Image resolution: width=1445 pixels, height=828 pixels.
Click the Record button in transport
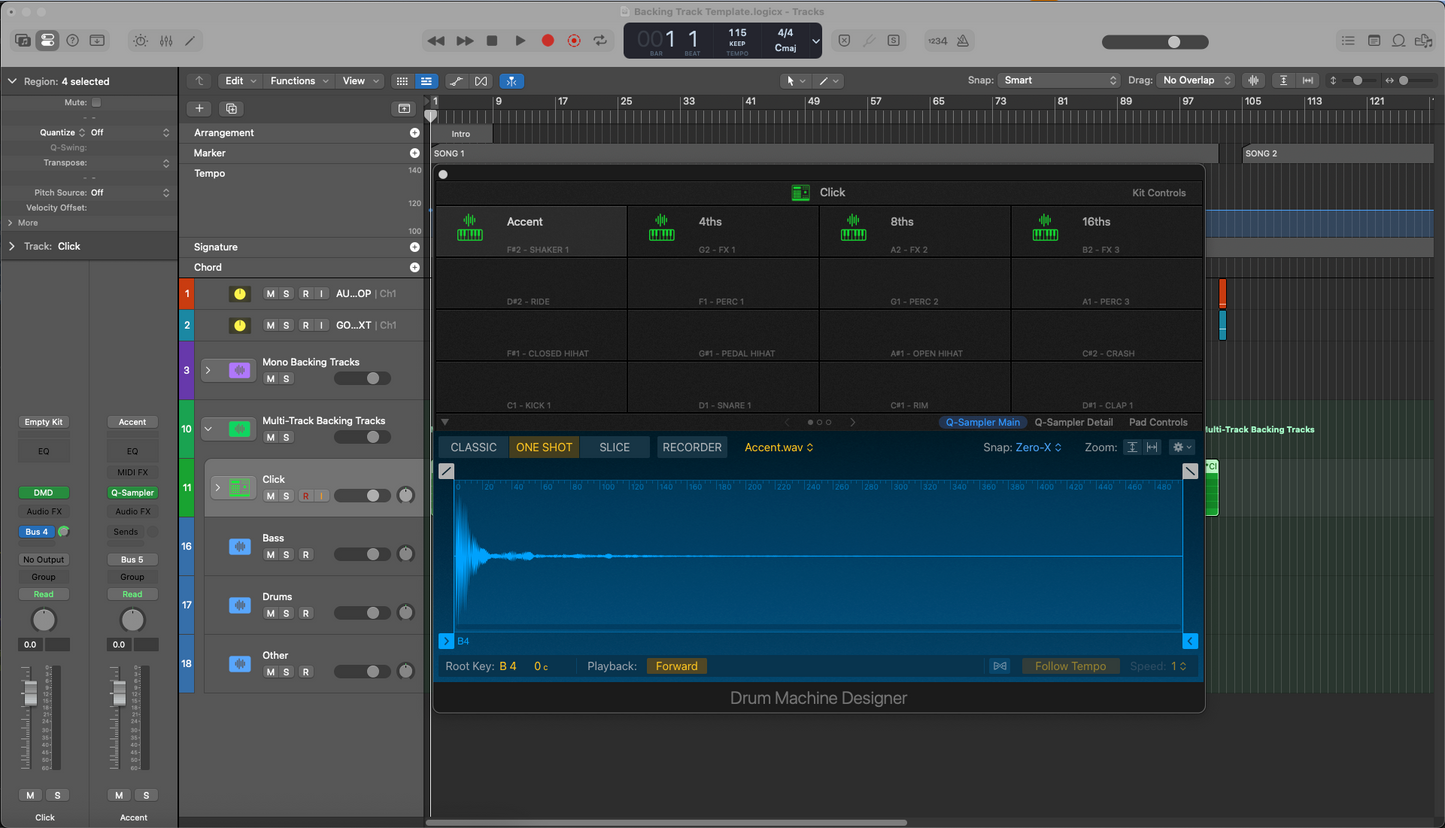tap(547, 41)
